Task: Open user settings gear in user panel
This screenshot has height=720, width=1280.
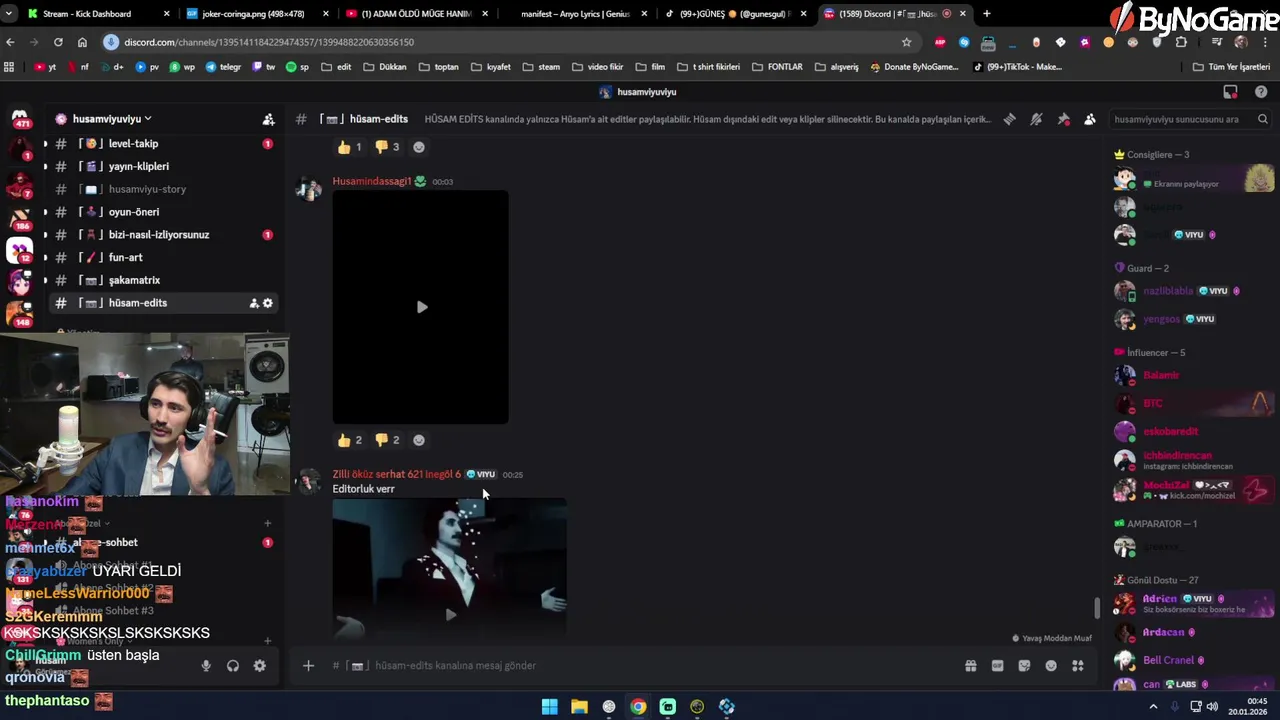Action: [x=260, y=666]
